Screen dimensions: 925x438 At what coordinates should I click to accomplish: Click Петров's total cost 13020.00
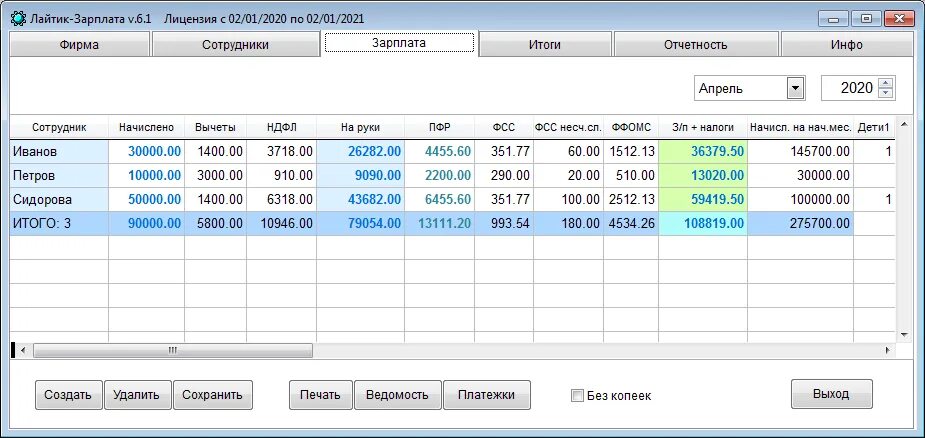point(703,176)
